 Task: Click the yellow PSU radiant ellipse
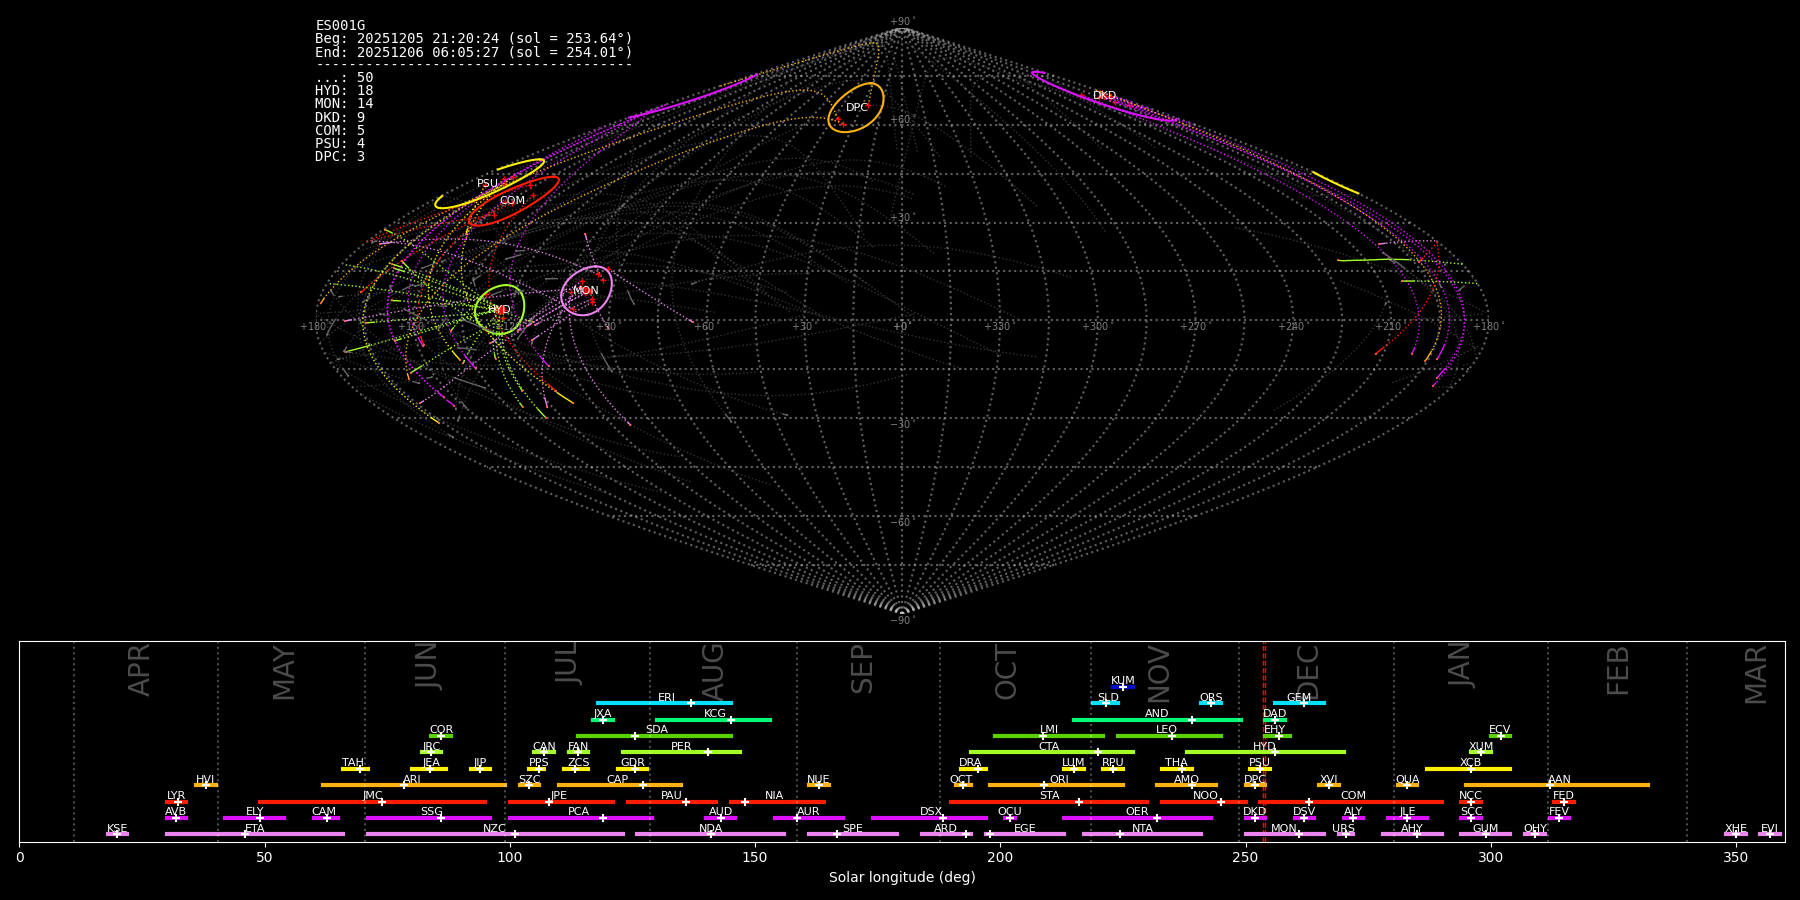click(x=489, y=184)
